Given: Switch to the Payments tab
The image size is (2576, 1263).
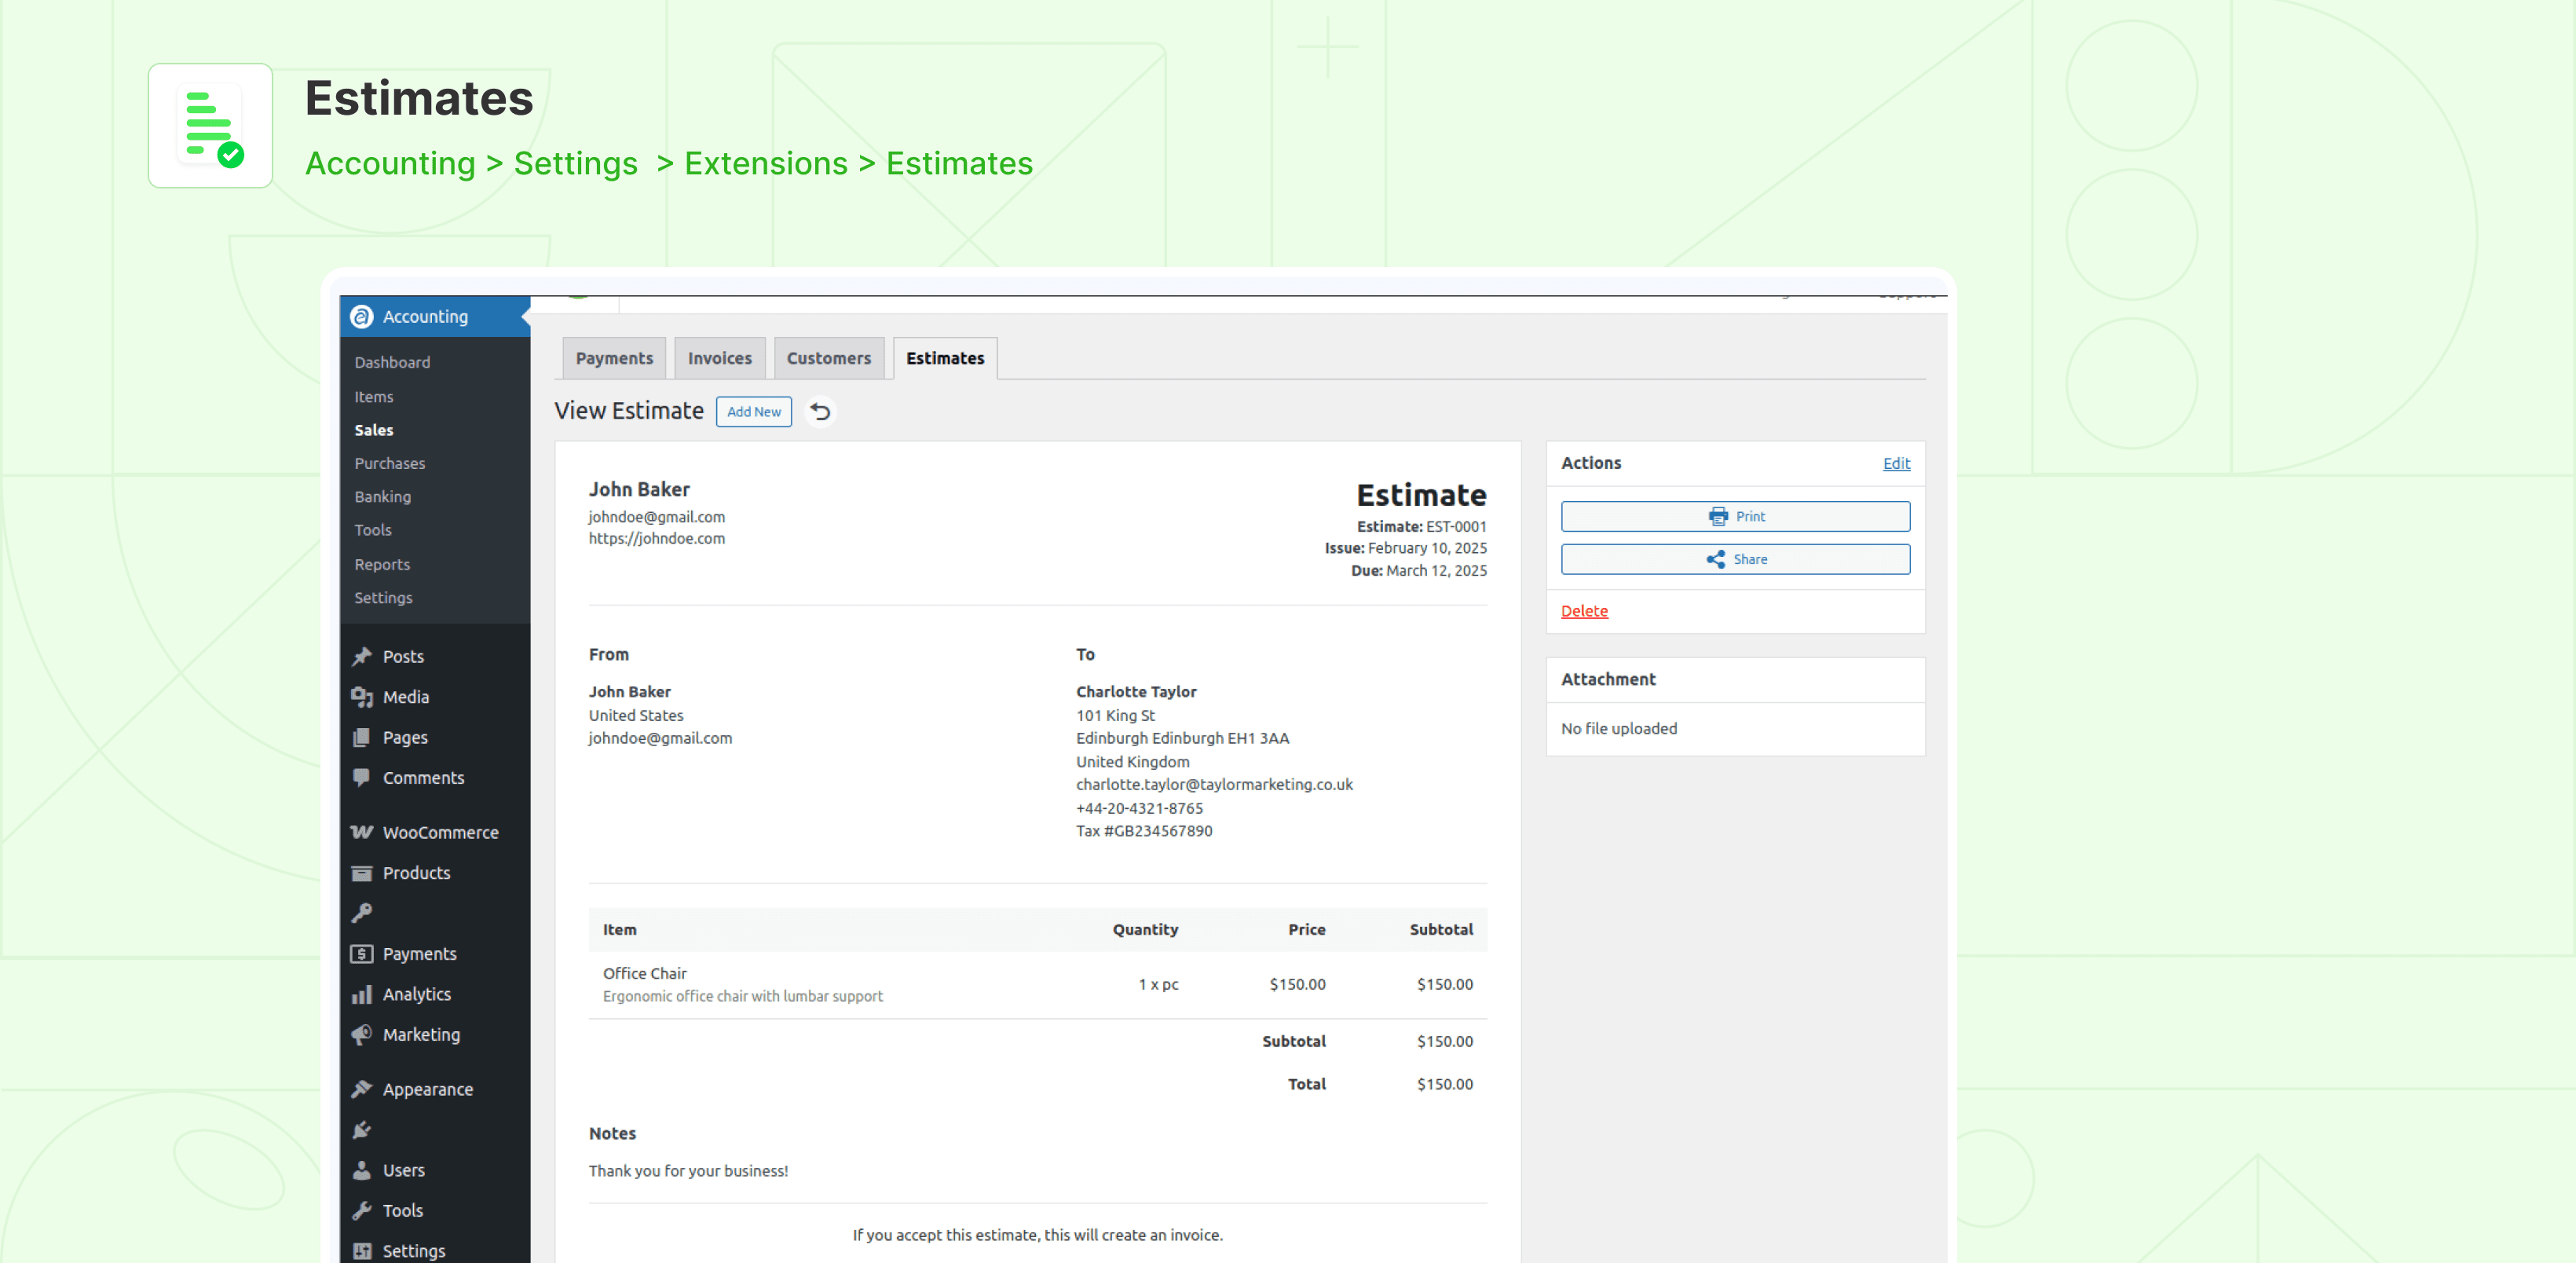Looking at the screenshot, I should tap(614, 358).
